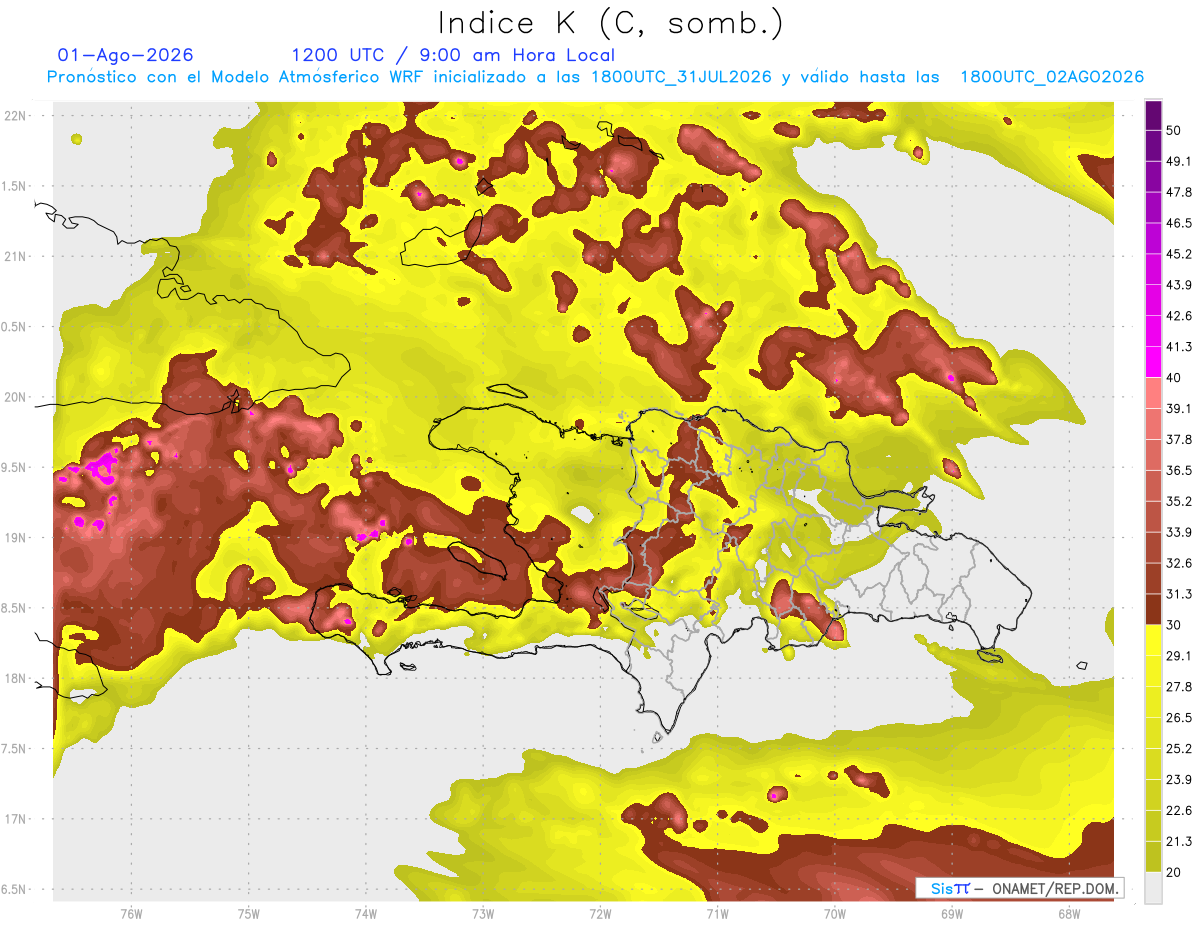The height and width of the screenshot is (927, 1200).
Task: Click the latitude label "17N"
Action: point(15,820)
